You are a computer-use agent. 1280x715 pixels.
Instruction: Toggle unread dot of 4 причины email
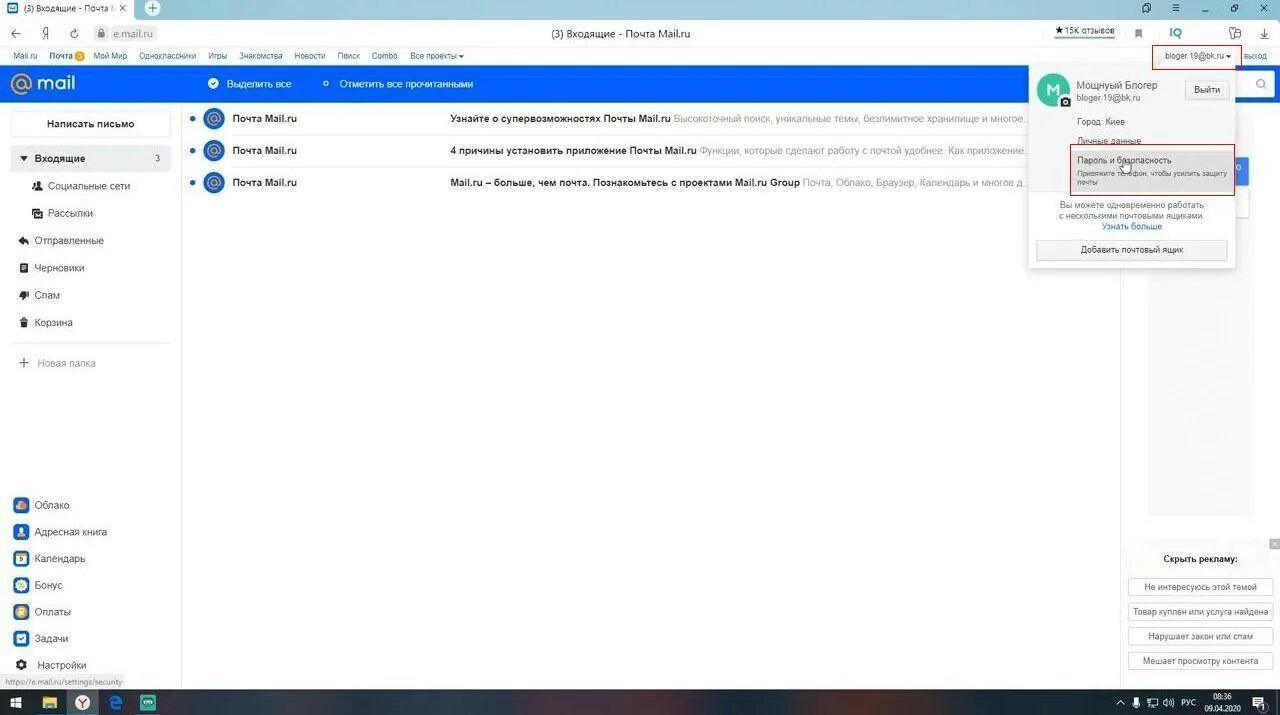[x=192, y=151]
